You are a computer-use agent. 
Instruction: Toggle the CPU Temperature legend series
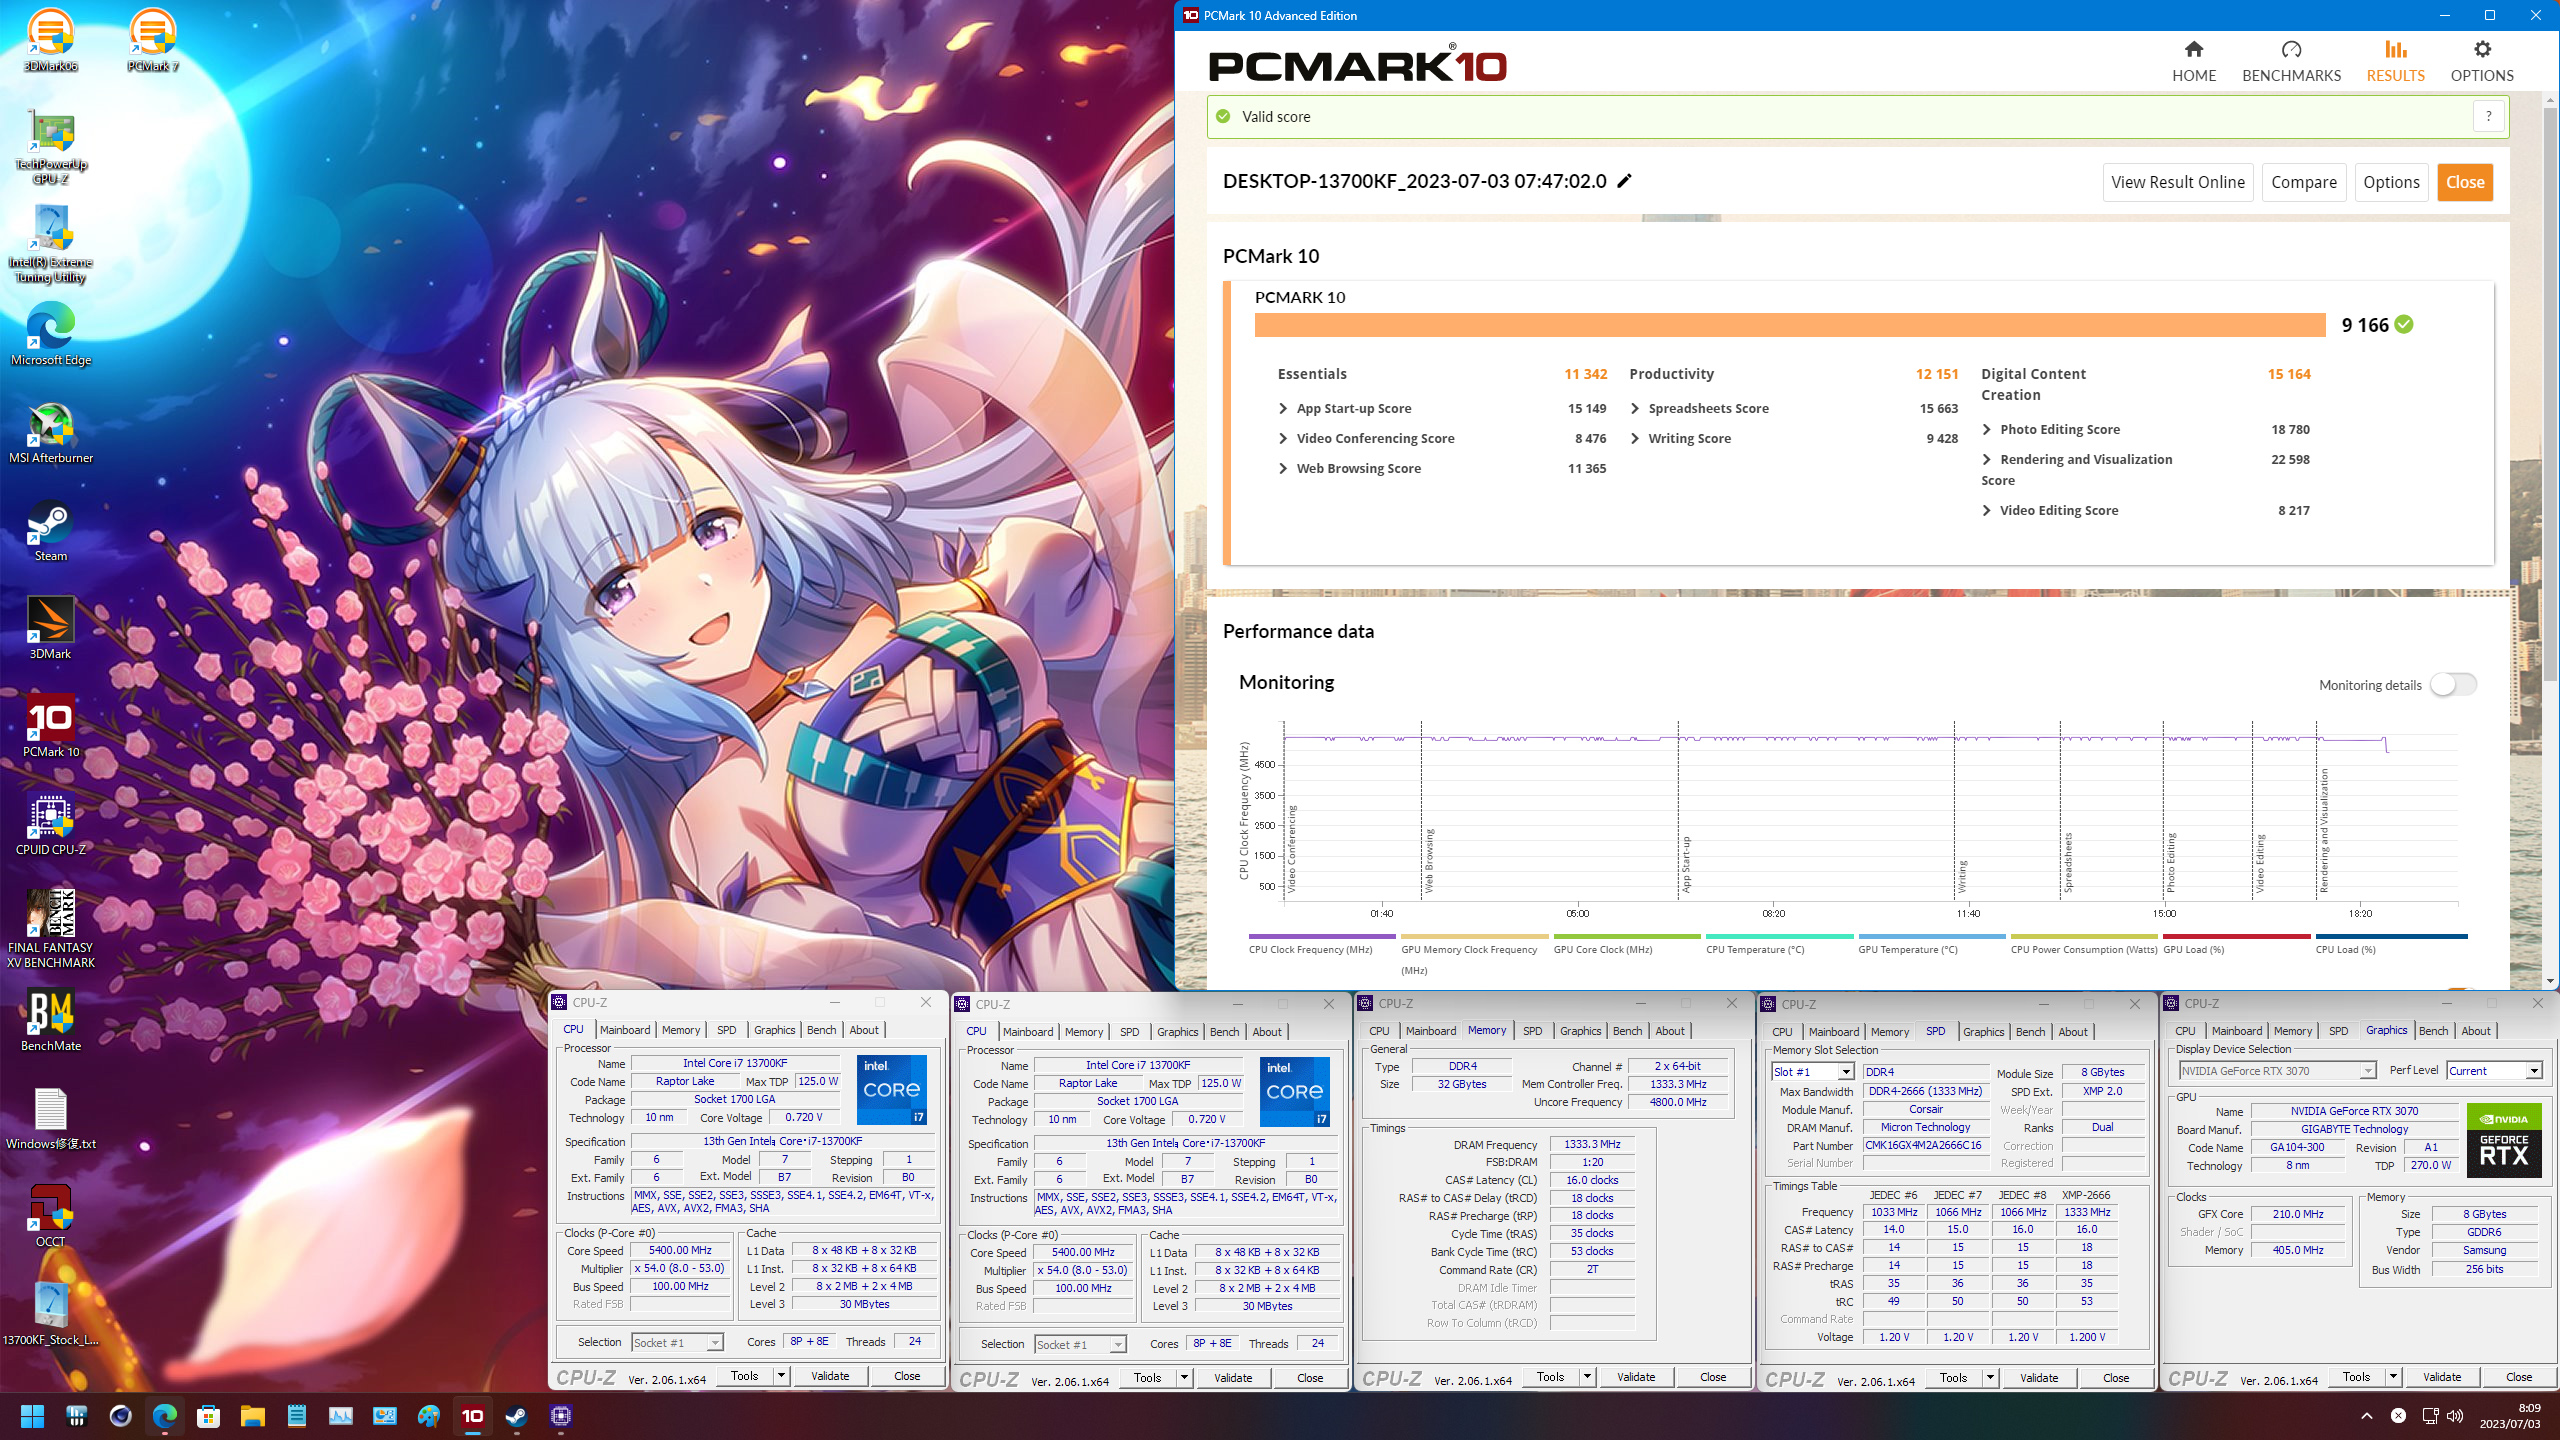[1779, 944]
